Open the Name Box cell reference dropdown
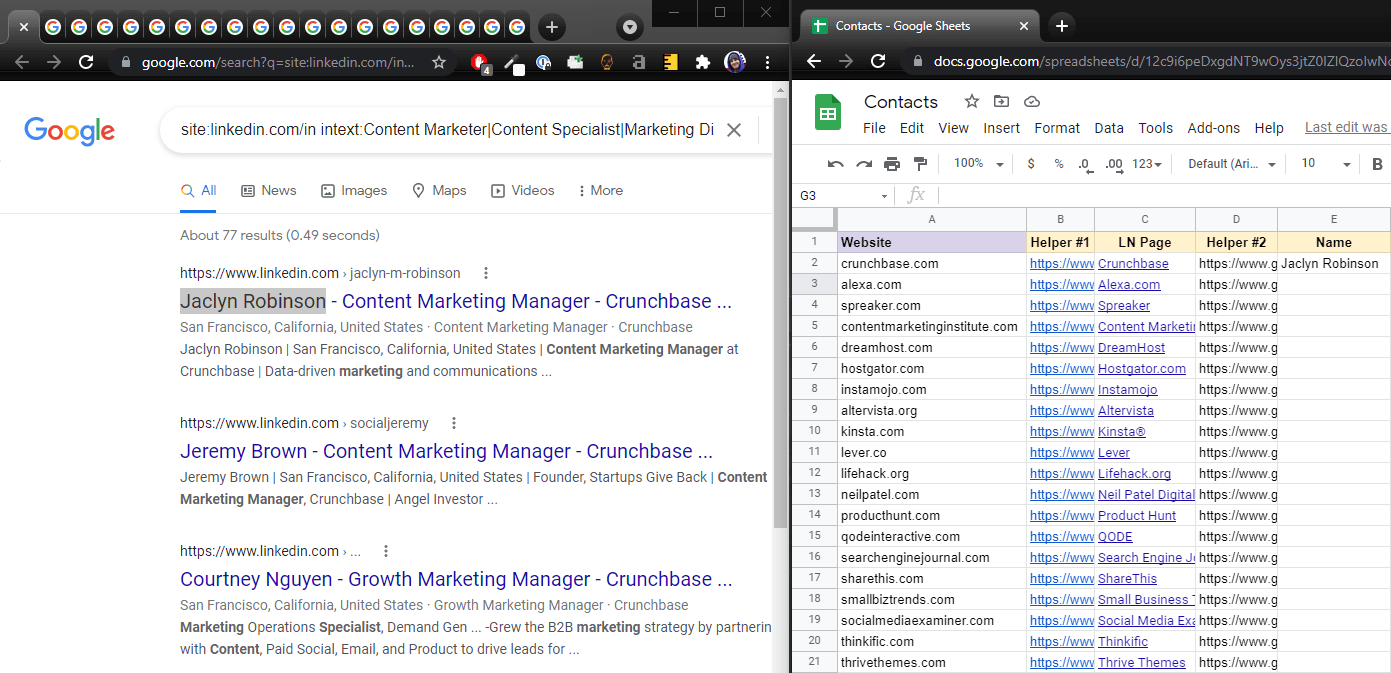This screenshot has width=1391, height=673. click(884, 196)
